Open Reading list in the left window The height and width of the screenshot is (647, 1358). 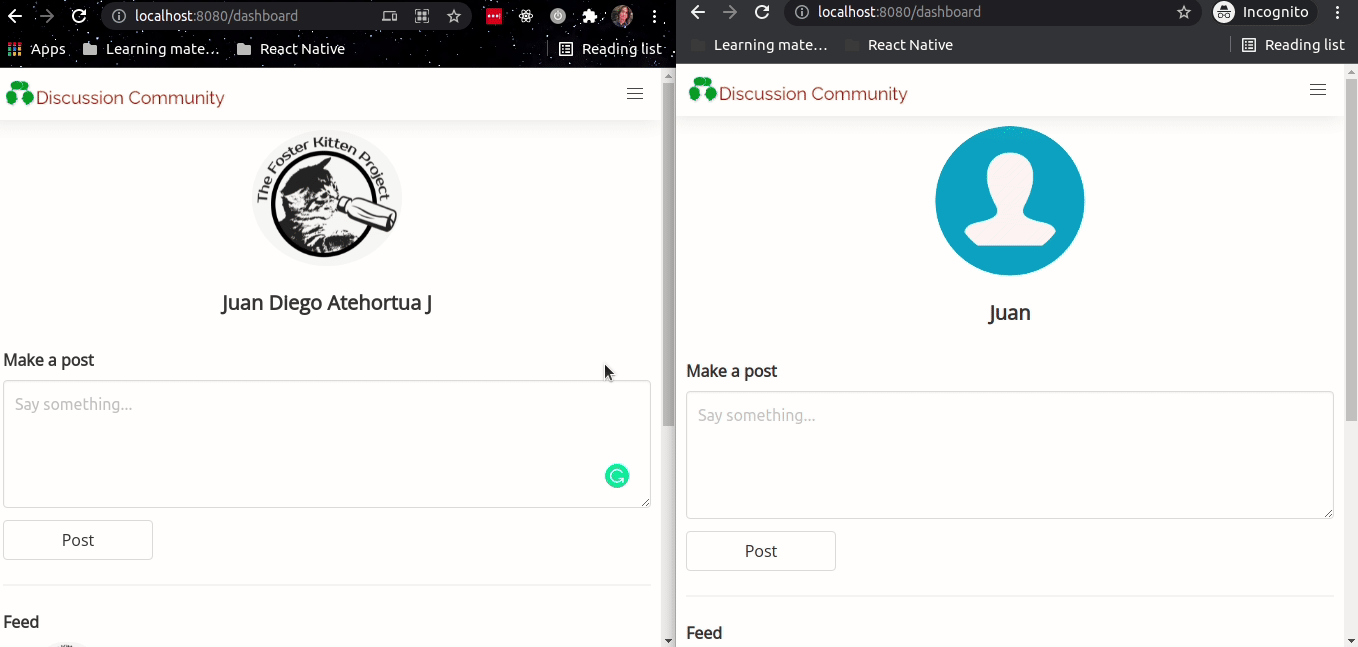click(x=610, y=49)
